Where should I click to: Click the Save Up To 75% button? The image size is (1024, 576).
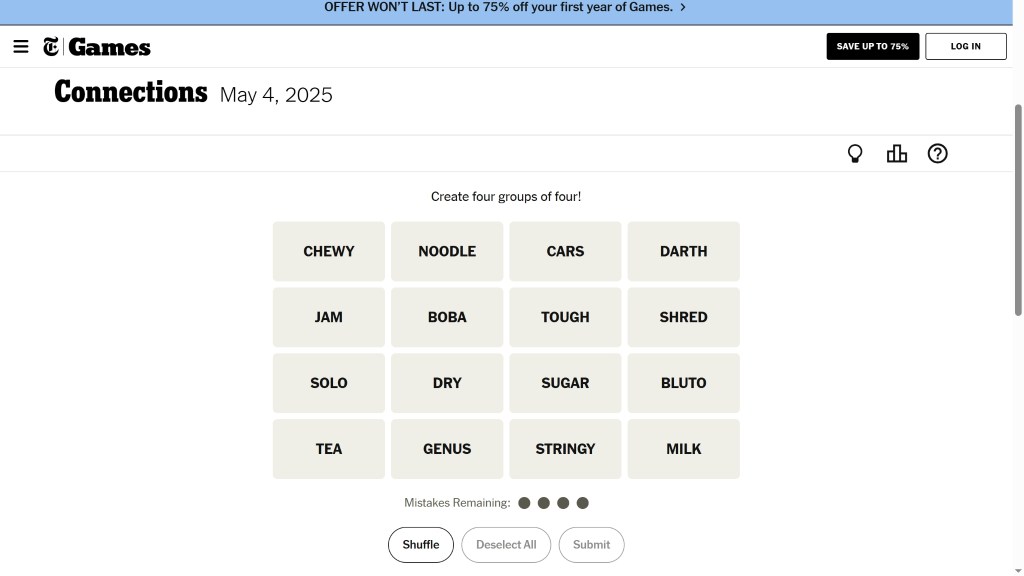pyautogui.click(x=872, y=47)
